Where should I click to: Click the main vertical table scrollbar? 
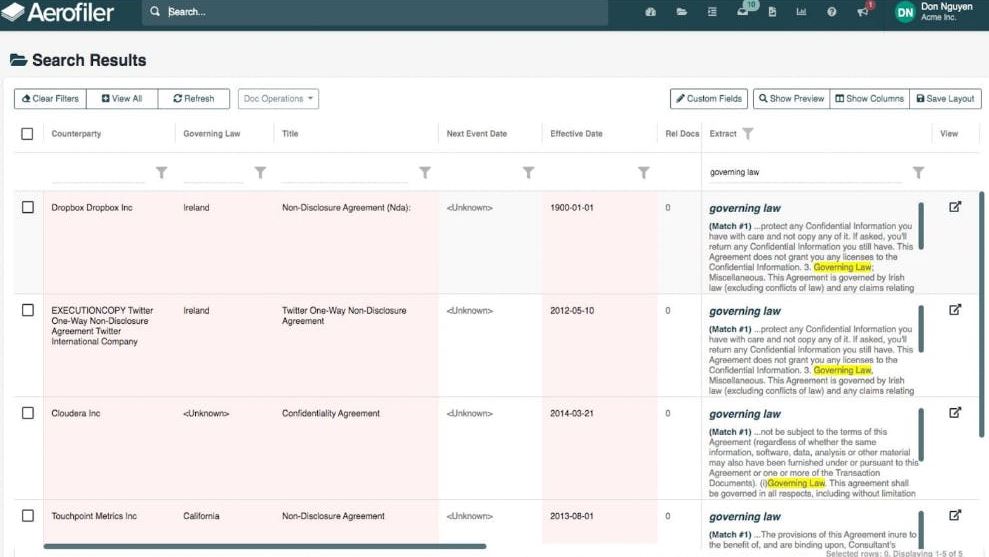[981, 314]
